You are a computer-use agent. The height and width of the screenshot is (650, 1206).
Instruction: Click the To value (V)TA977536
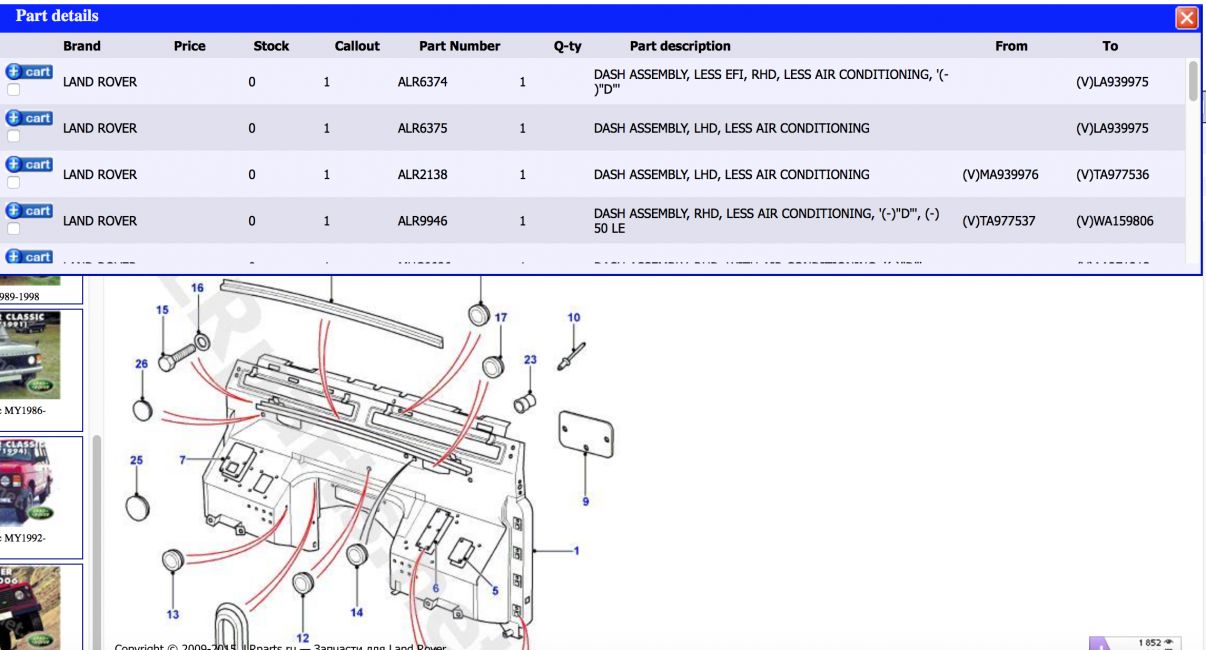[1113, 174]
